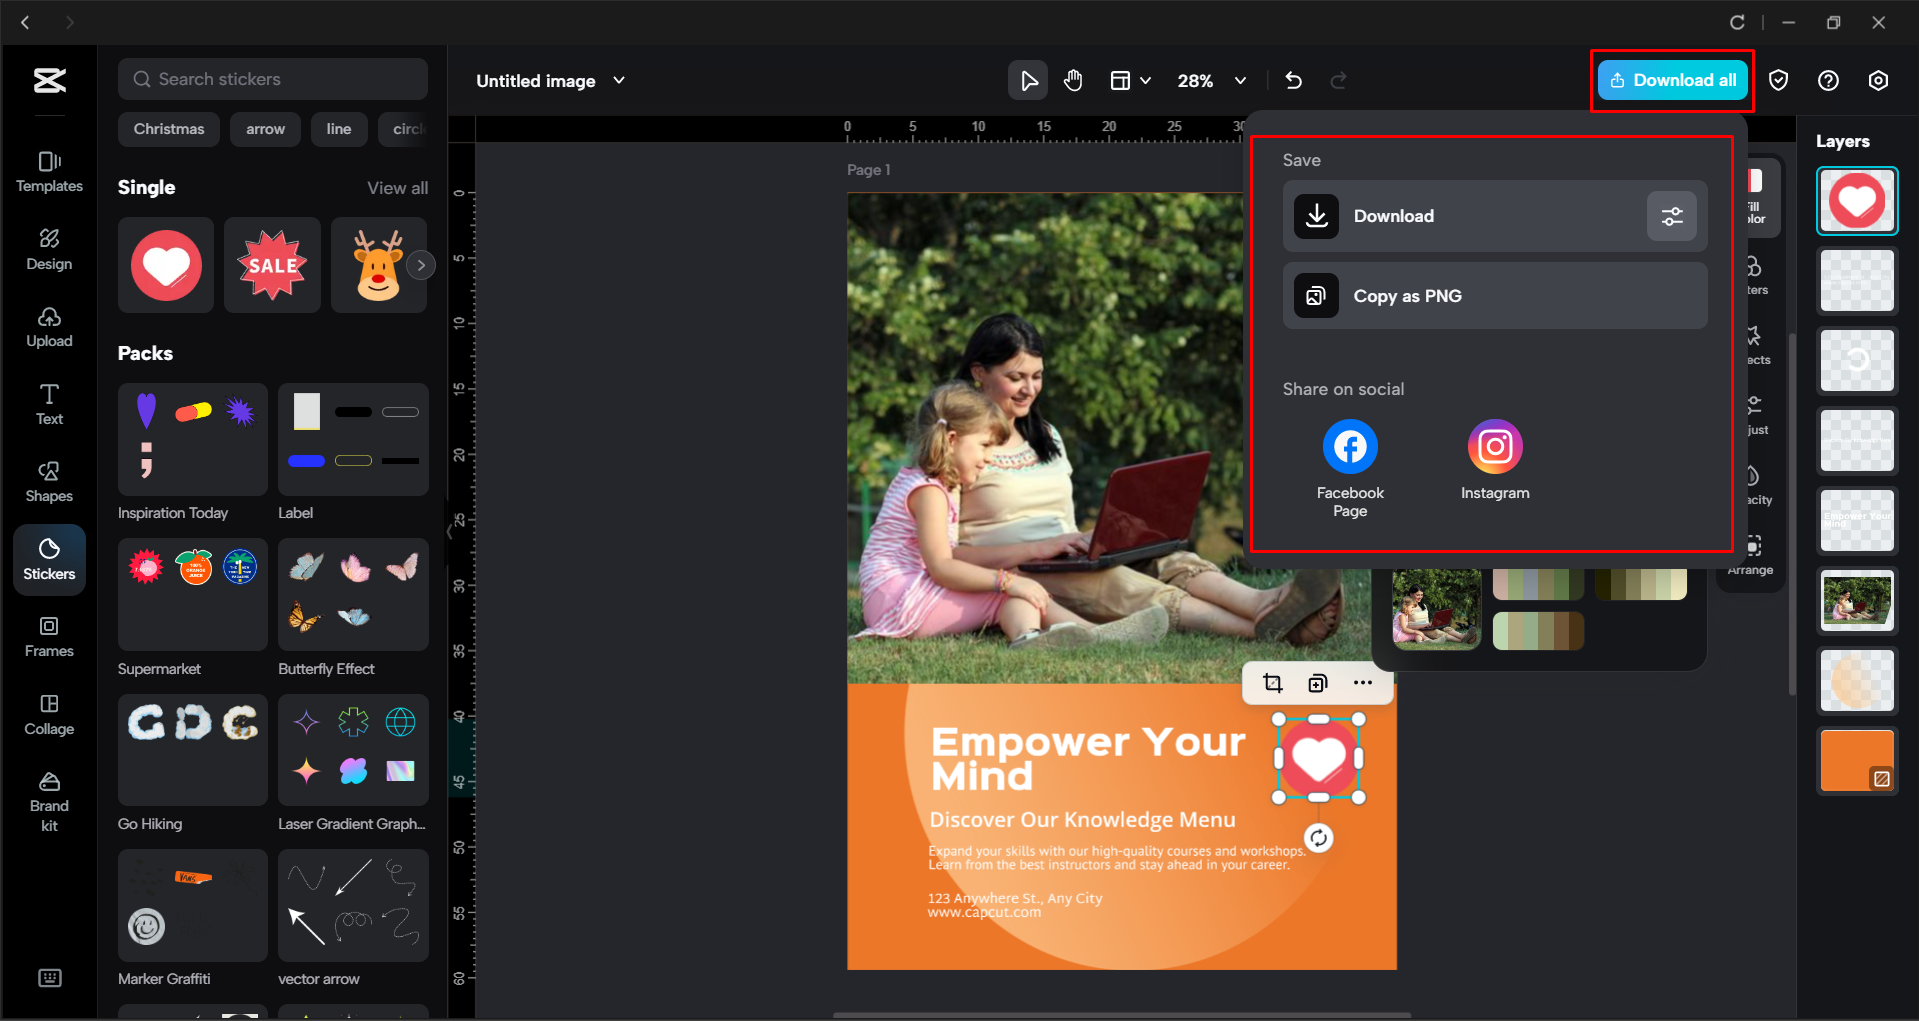Open the Collage panel
1919x1021 pixels.
click(49, 714)
